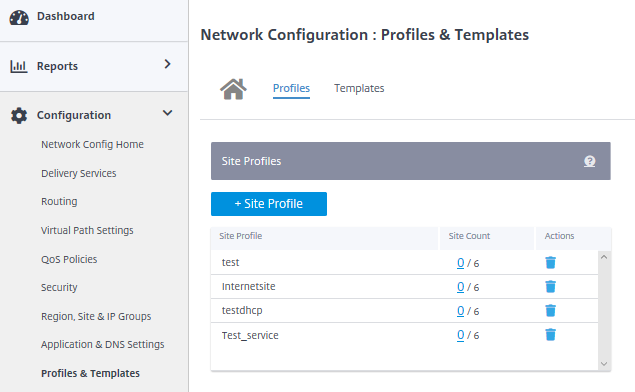Open the Site Profiles help icon

click(590, 161)
